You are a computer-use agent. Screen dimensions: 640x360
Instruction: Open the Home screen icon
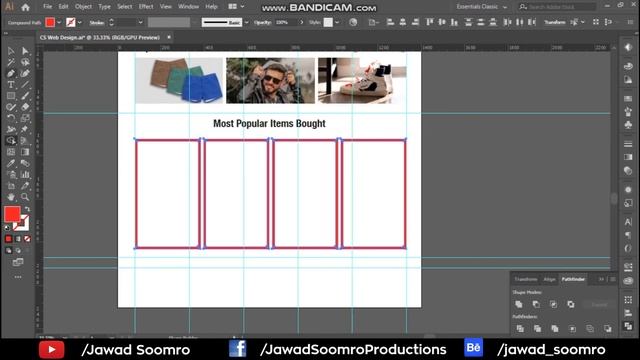[x=25, y=7]
